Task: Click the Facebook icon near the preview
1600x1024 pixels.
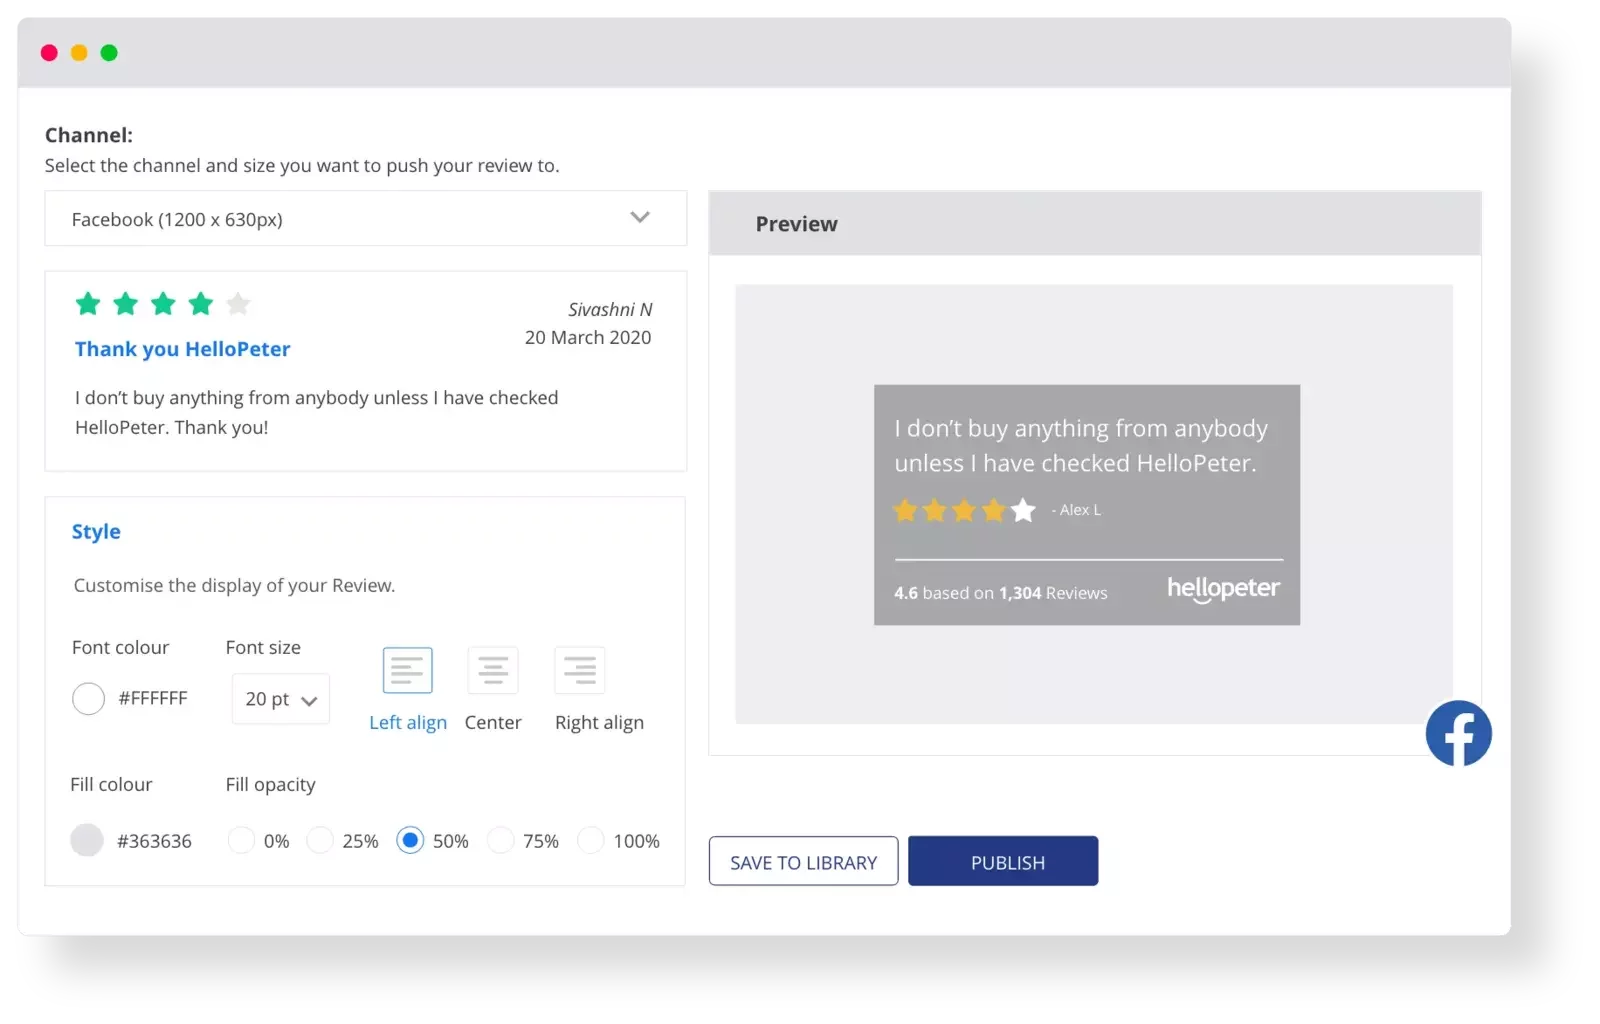Action: click(1458, 733)
